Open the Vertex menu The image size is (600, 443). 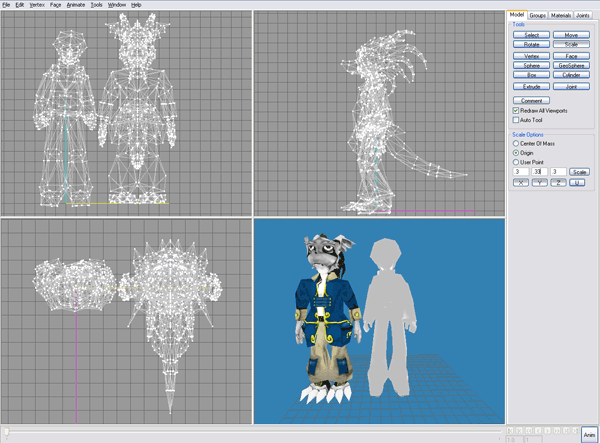[37, 5]
